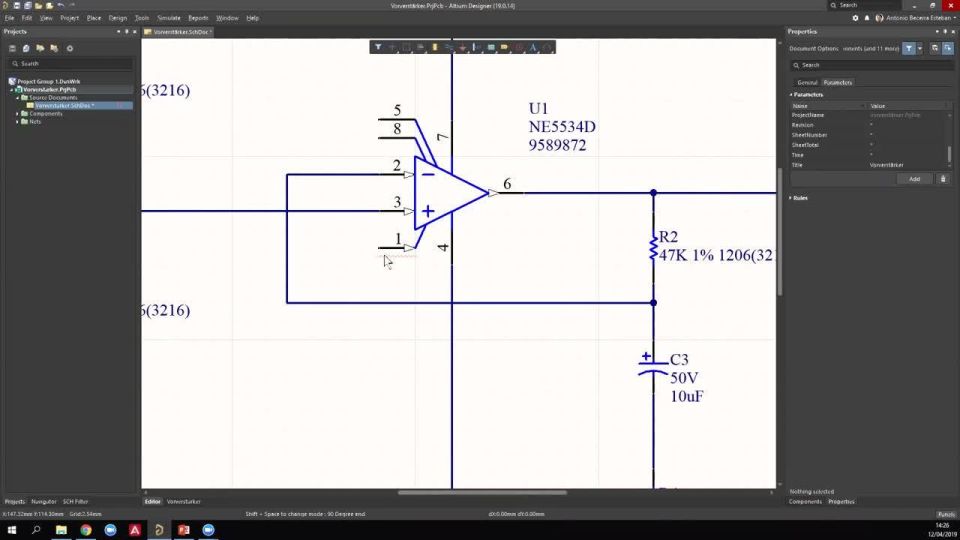
Task: Click the trash delete icon in Parameters
Action: click(943, 179)
